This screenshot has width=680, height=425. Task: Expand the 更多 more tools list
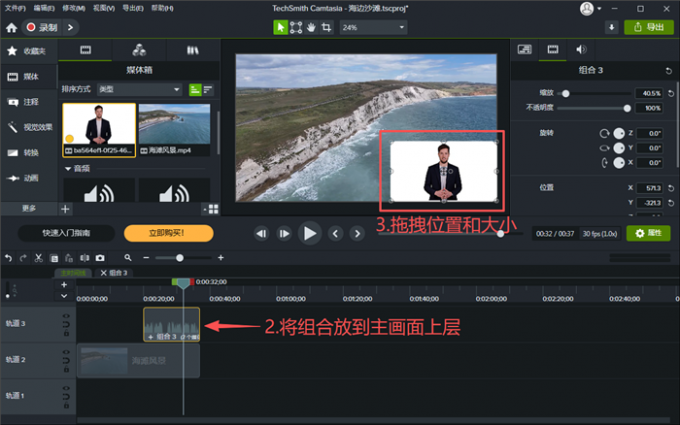point(29,209)
